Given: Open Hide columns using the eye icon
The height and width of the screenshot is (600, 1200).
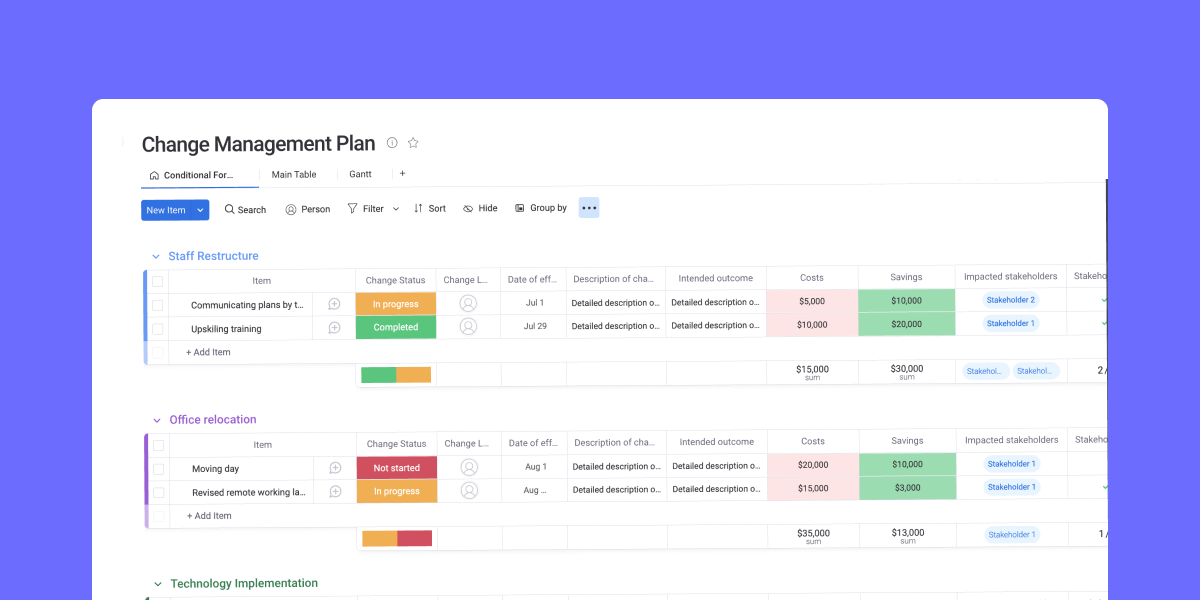Looking at the screenshot, I should [479, 208].
